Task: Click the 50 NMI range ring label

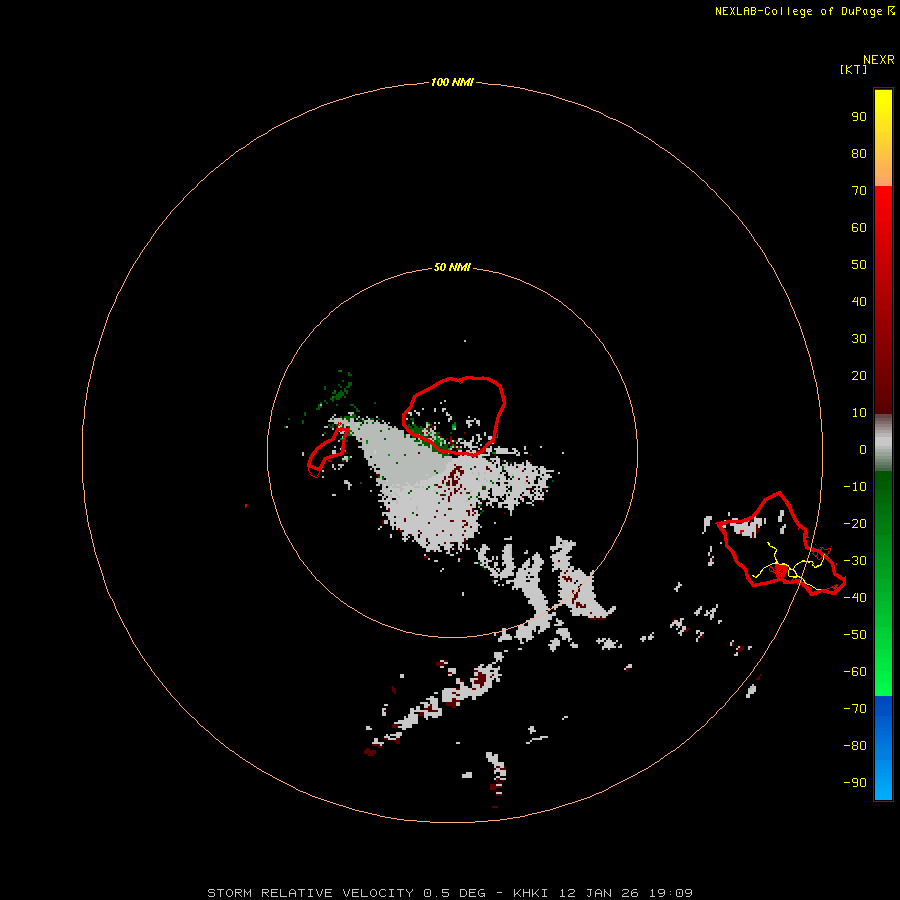Action: pyautogui.click(x=452, y=267)
